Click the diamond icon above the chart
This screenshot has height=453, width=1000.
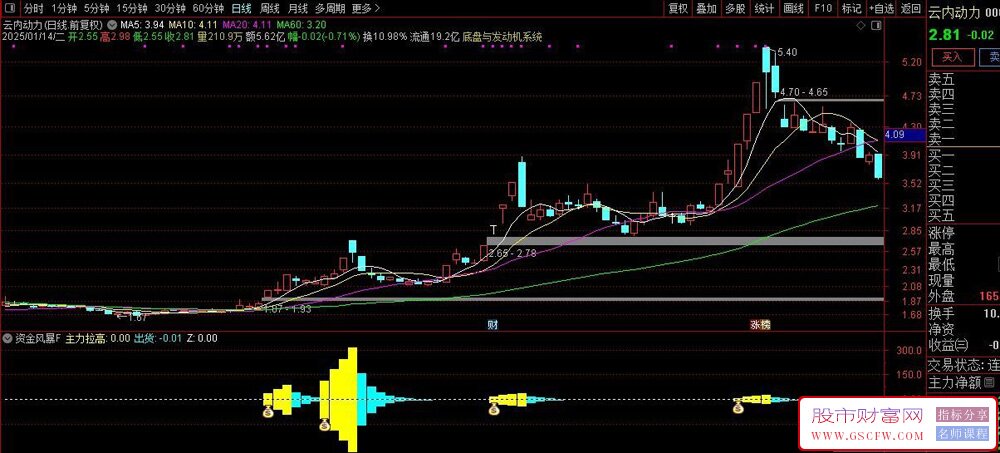[x=860, y=26]
